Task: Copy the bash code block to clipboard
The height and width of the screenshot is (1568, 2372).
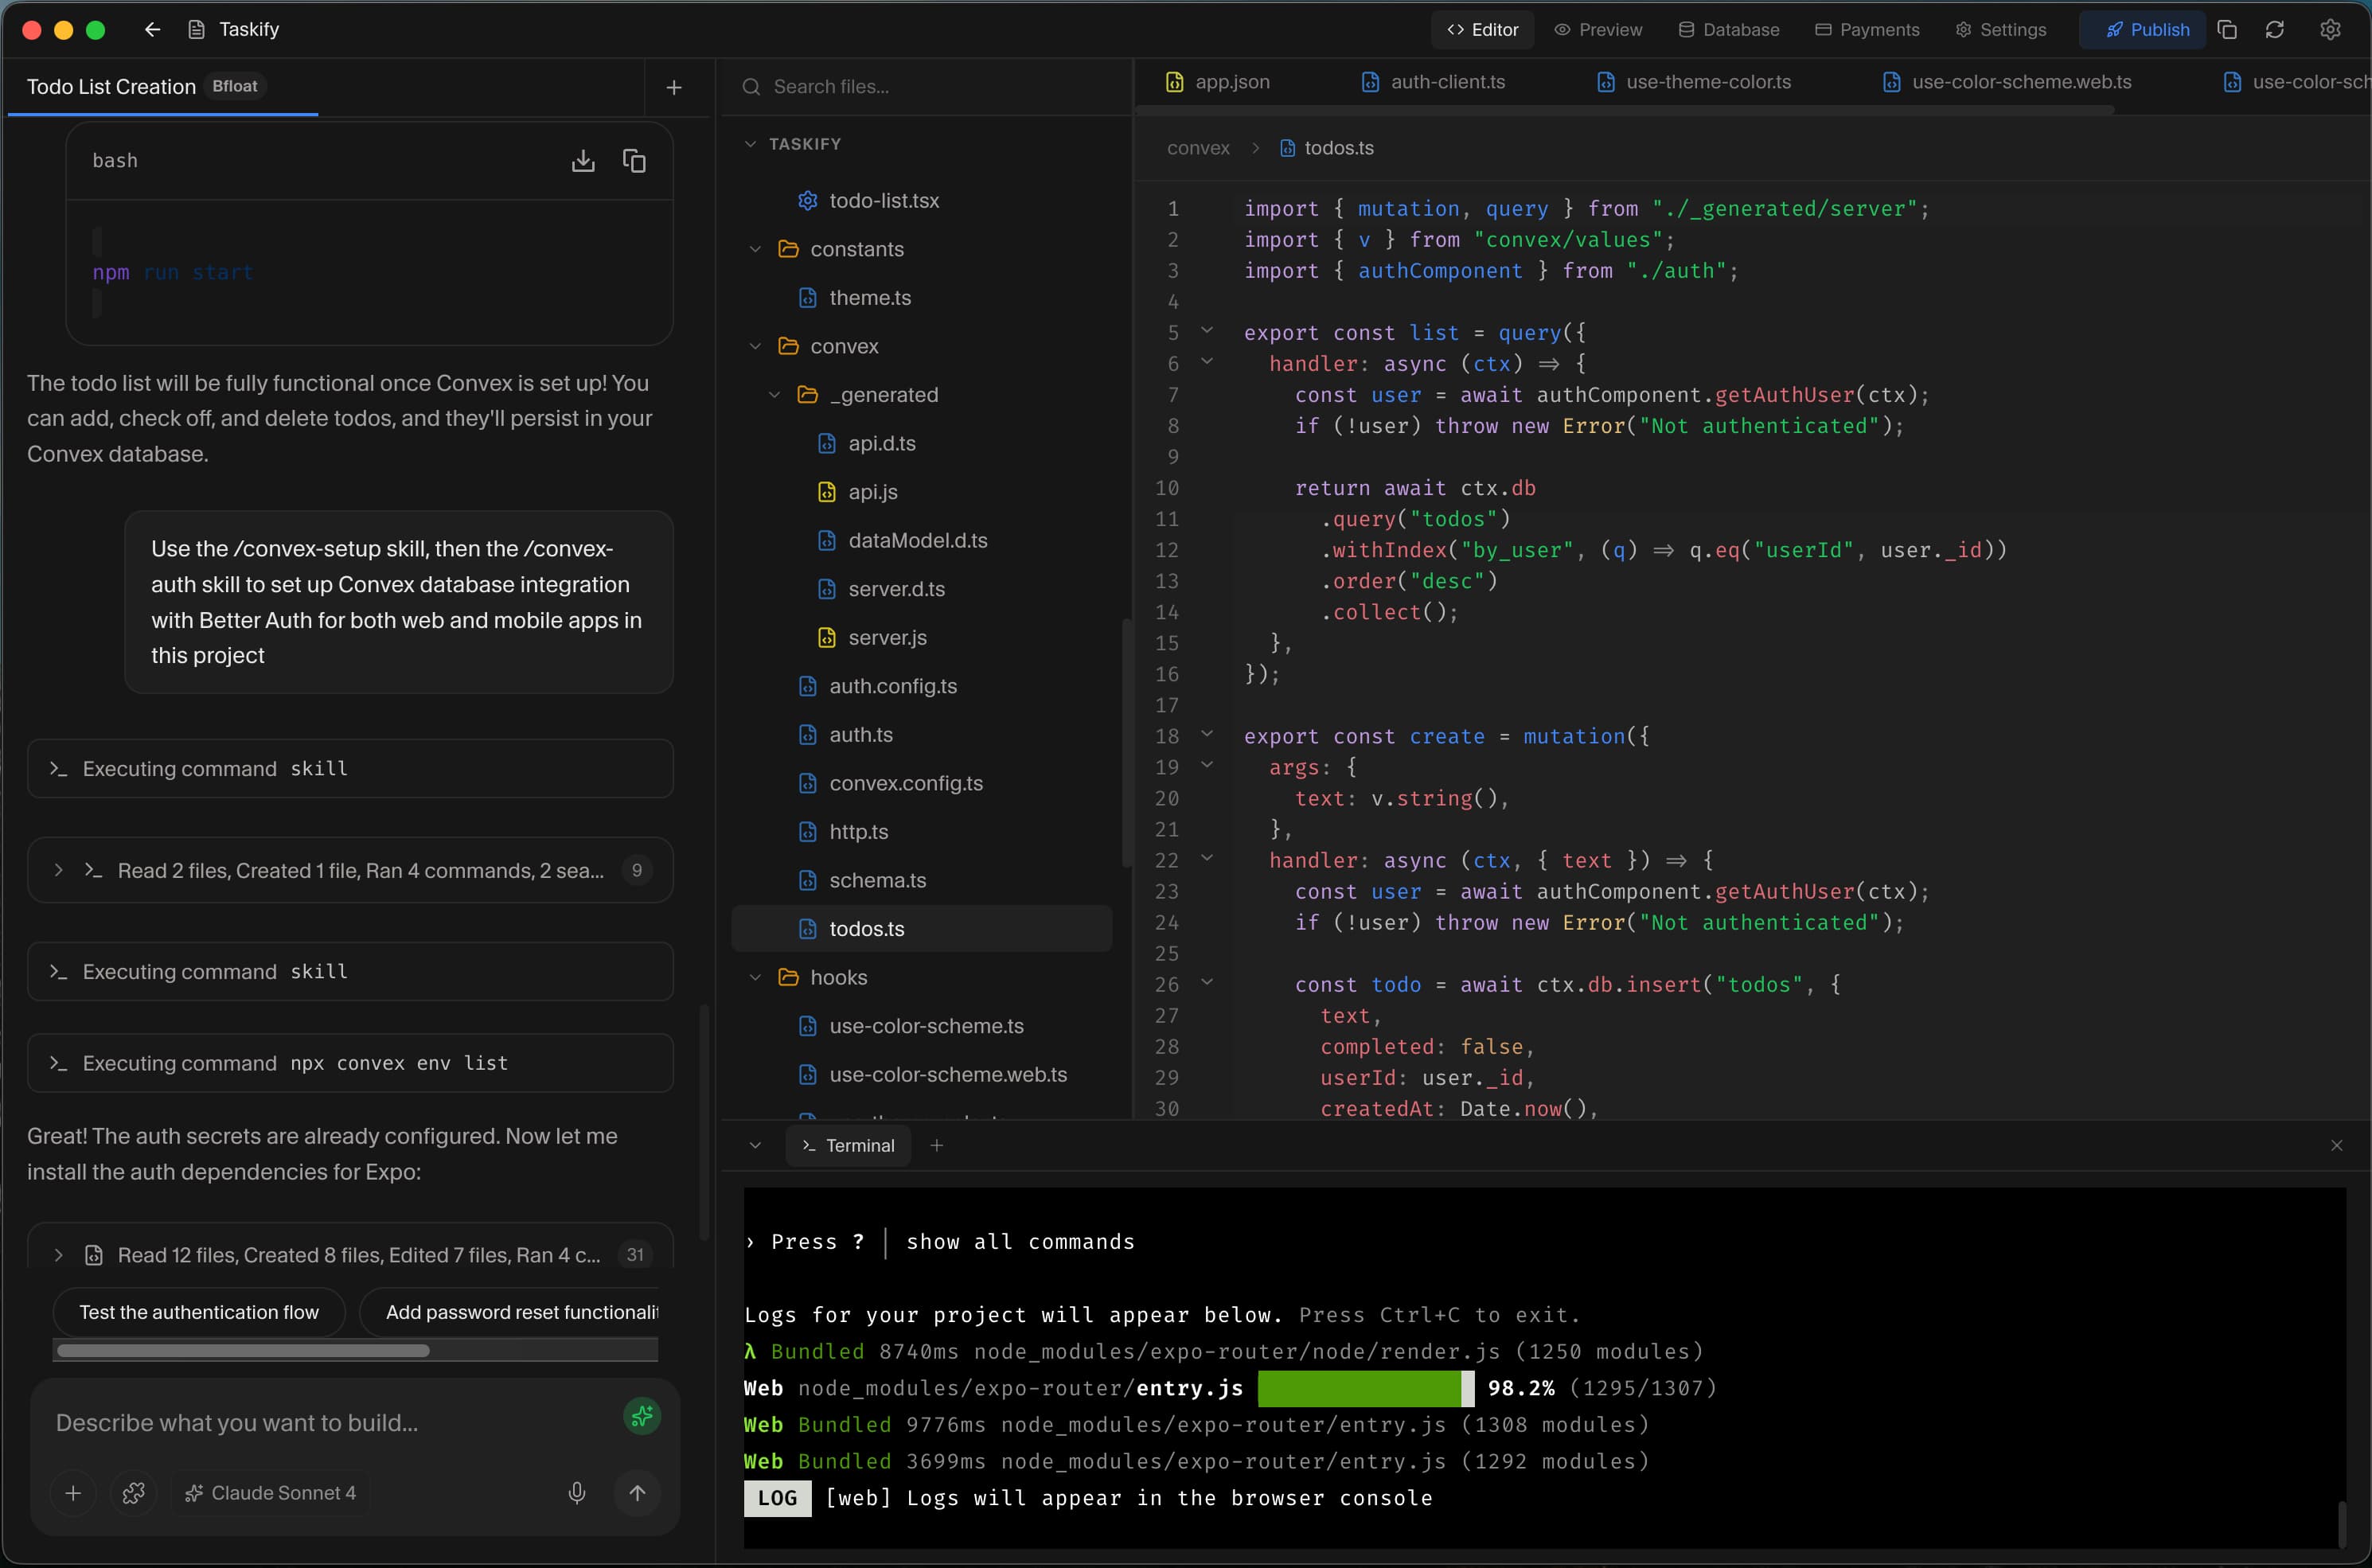Action: click(x=635, y=160)
